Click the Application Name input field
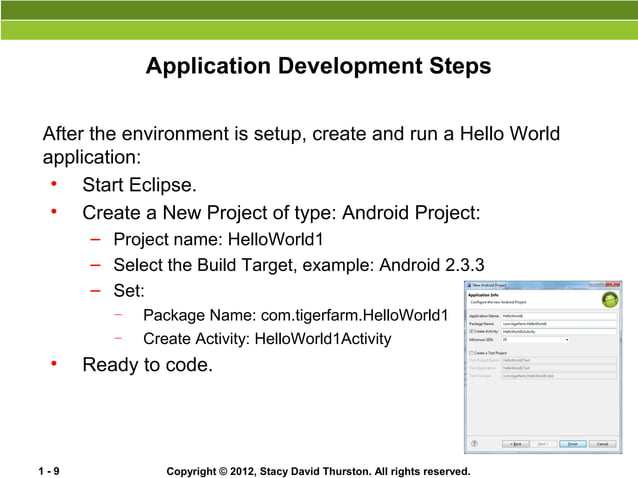The height and width of the screenshot is (478, 638). click(558, 315)
